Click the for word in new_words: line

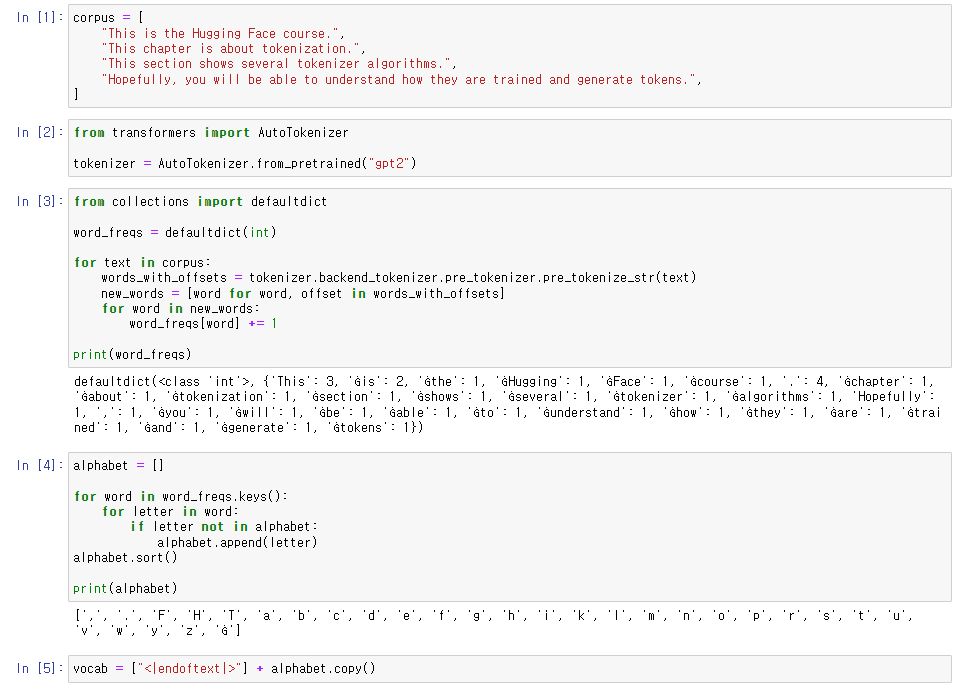pyautogui.click(x=181, y=309)
